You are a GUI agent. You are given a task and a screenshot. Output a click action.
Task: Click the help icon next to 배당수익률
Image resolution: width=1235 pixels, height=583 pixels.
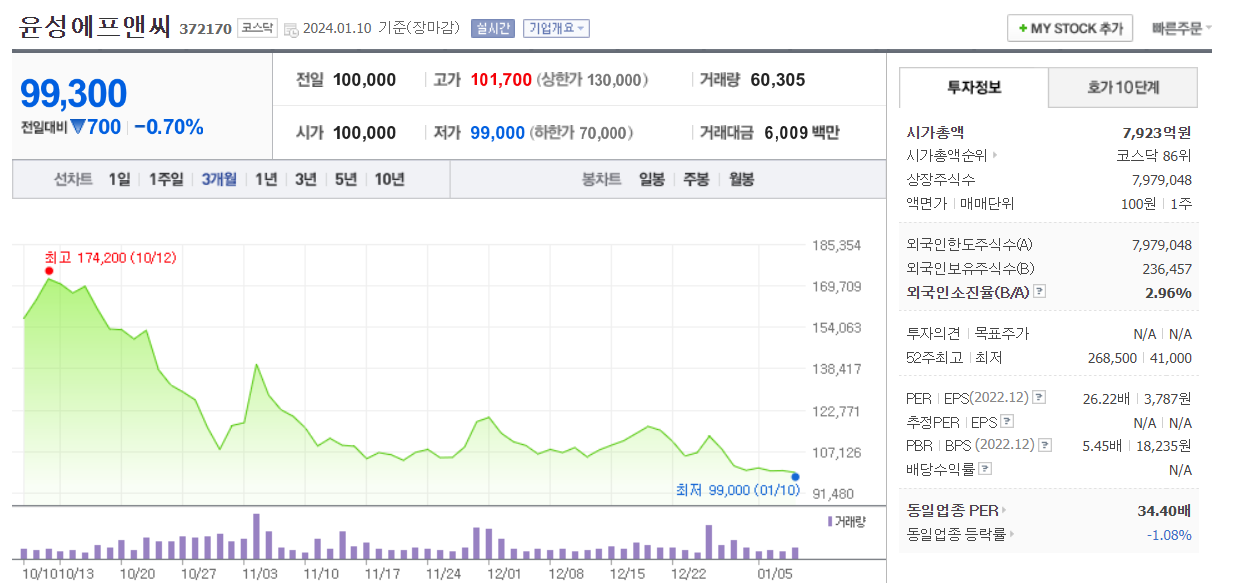click(986, 469)
